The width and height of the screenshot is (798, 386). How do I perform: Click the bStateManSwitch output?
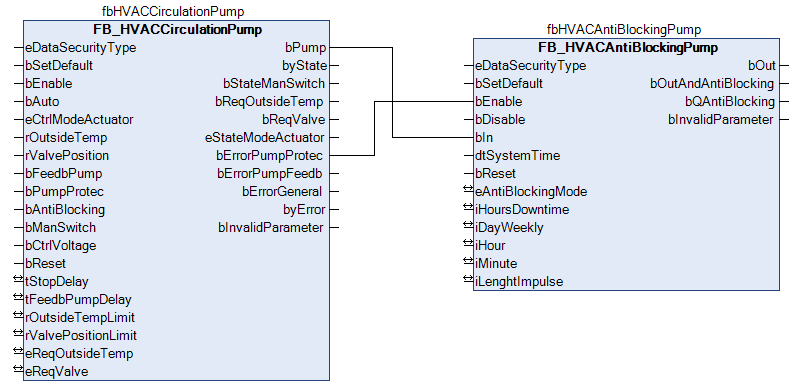274,84
